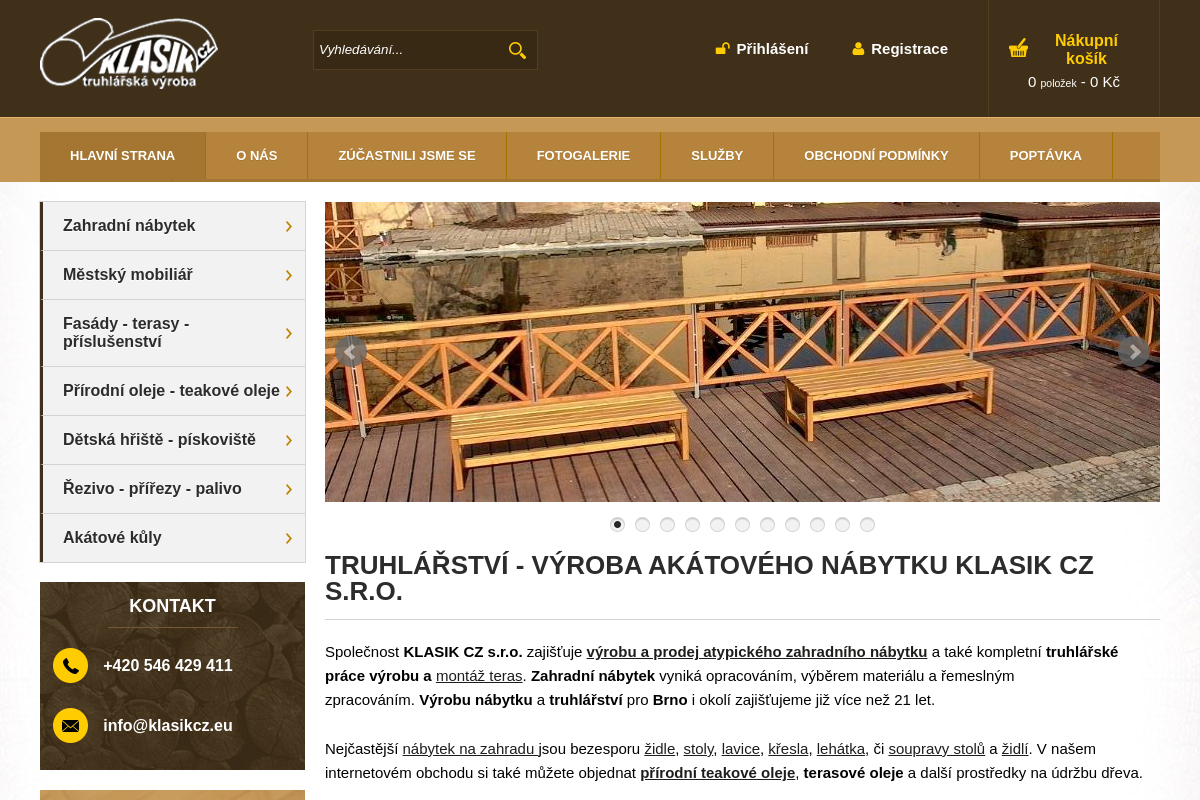1200x800 pixels.
Task: Click the cart summary 0 položek - 0 Kč
Action: 1074,83
